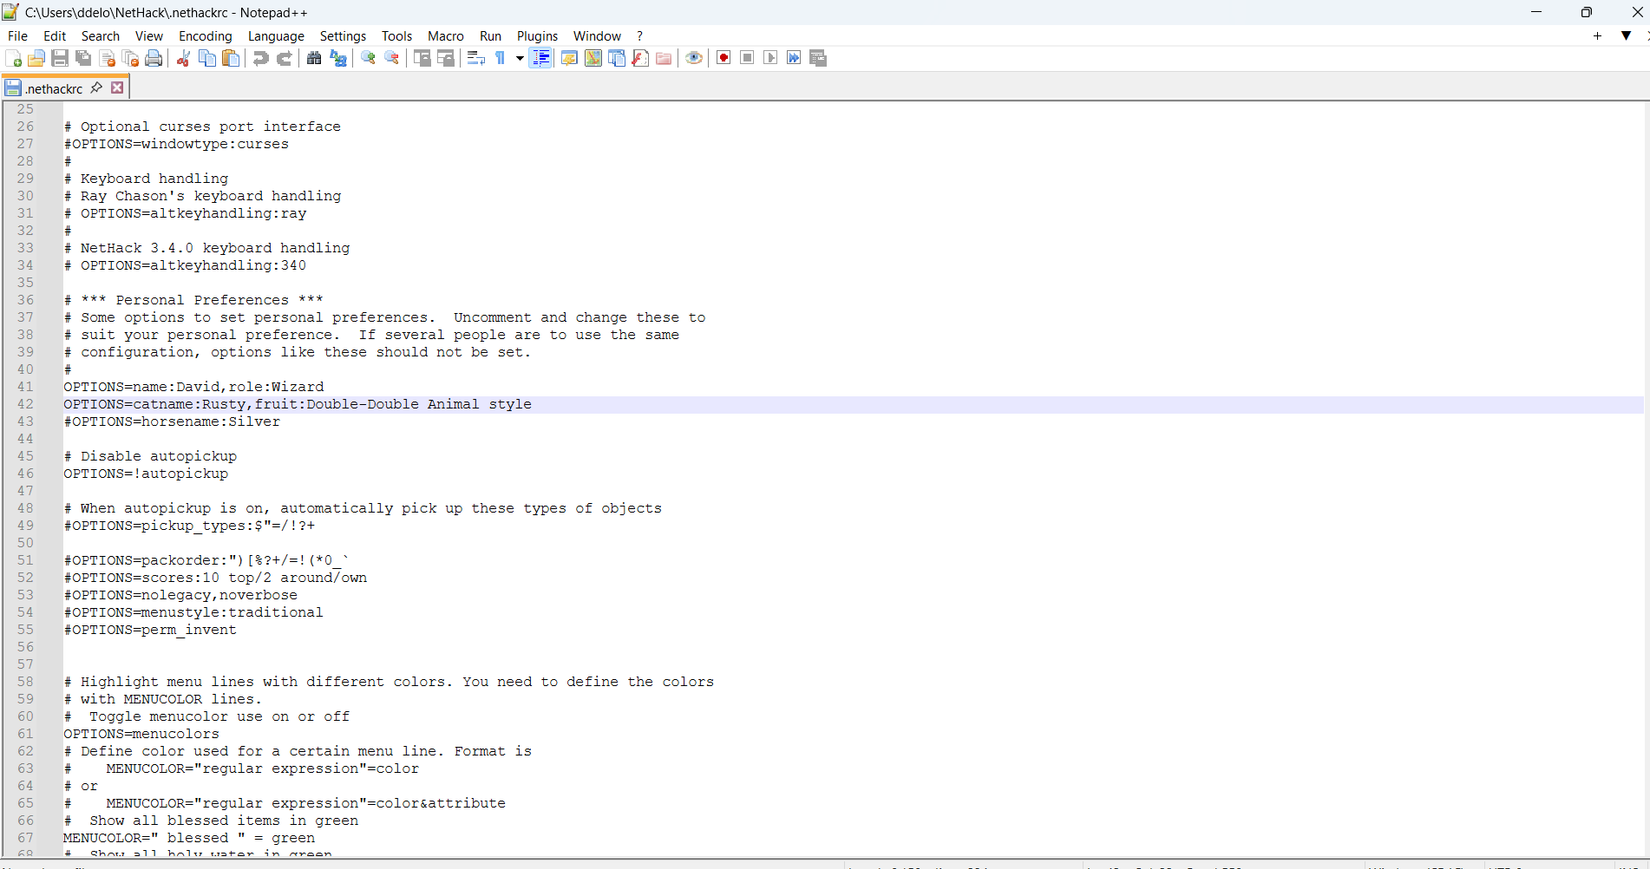This screenshot has height=869, width=1650.
Task: Click the Close document toolbar icon
Action: pyautogui.click(x=107, y=58)
